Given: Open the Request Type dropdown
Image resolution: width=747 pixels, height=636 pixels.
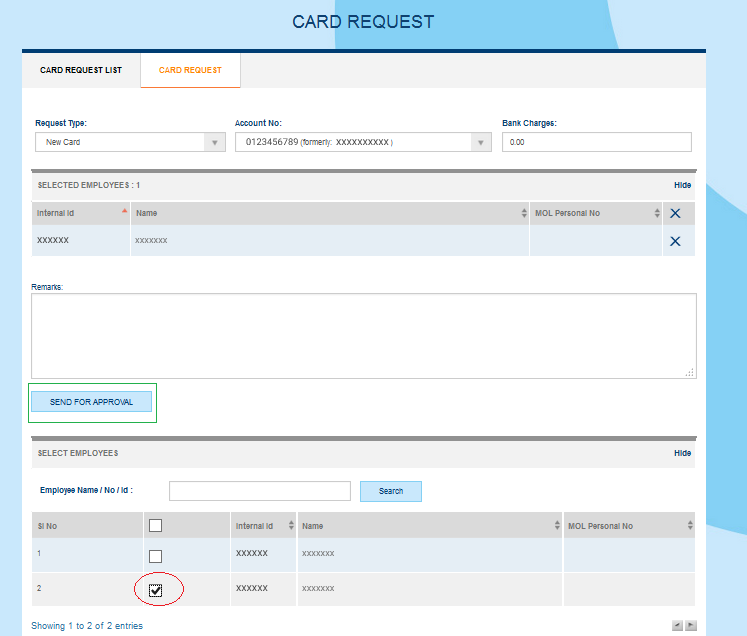Looking at the screenshot, I should pyautogui.click(x=130, y=143).
